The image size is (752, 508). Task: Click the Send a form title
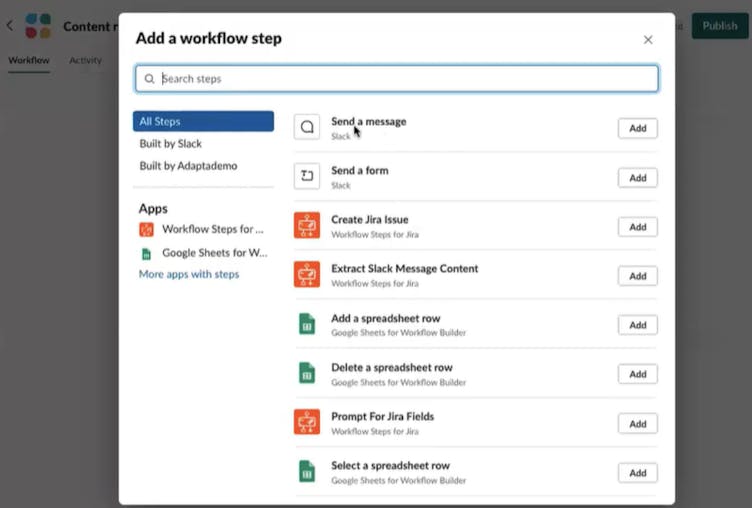pos(360,170)
